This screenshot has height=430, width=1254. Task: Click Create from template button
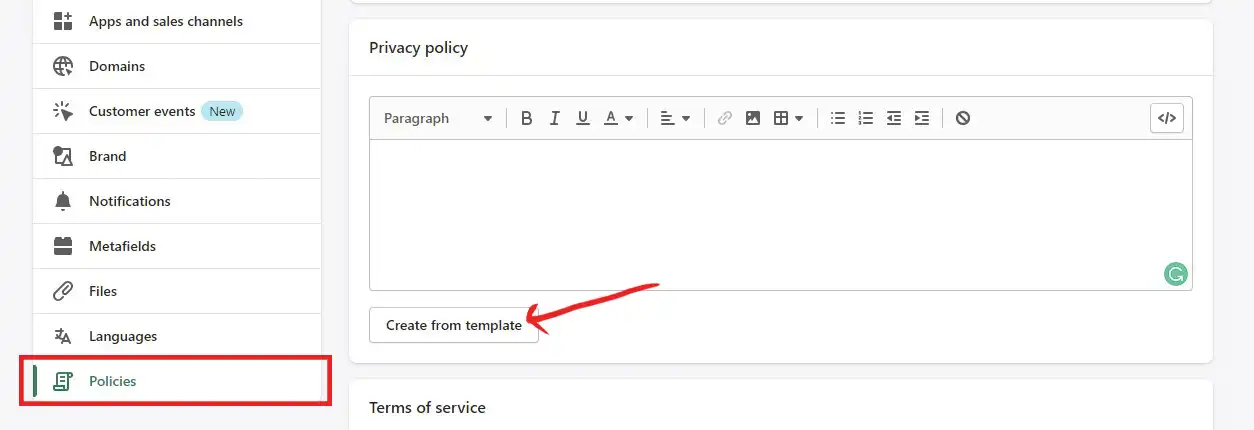[454, 325]
